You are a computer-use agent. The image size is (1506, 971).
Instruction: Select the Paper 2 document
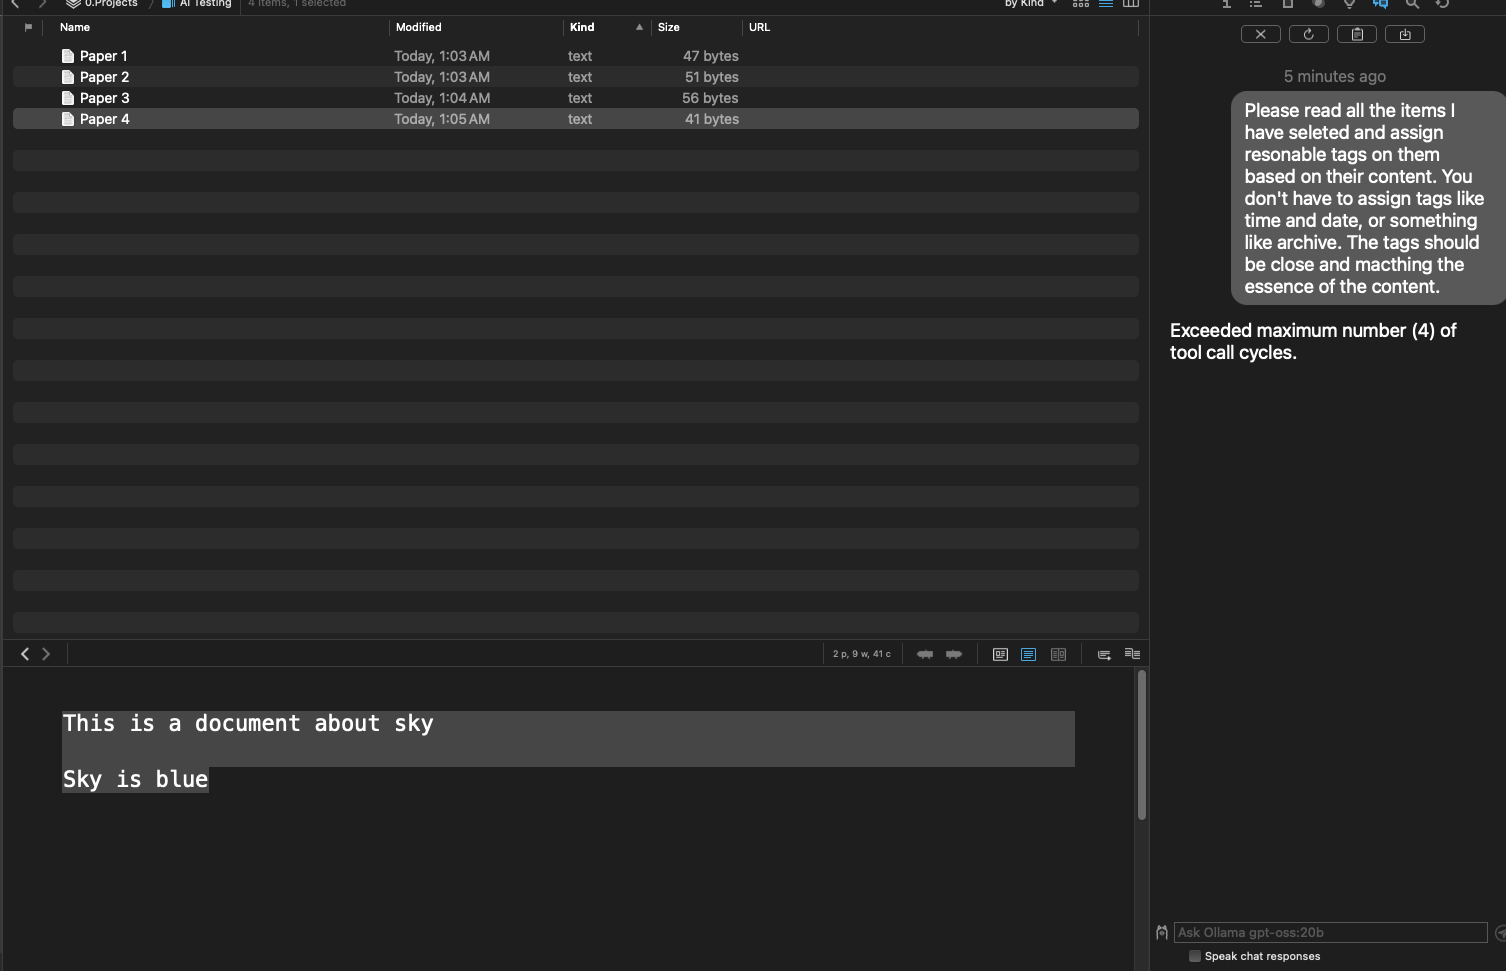click(104, 77)
